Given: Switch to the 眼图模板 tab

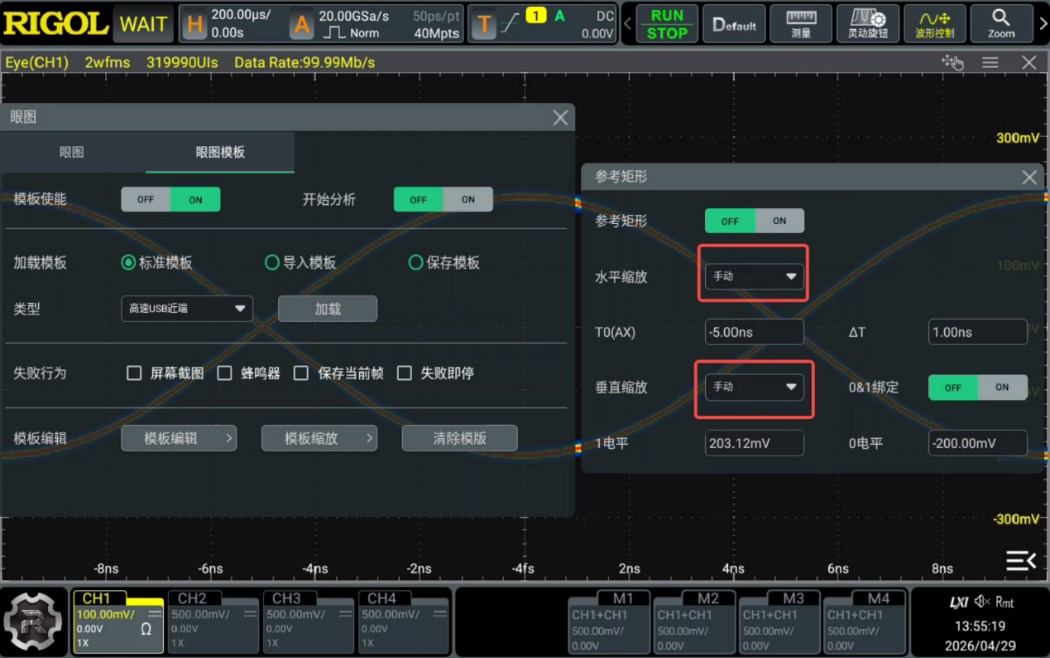Looking at the screenshot, I should [220, 152].
